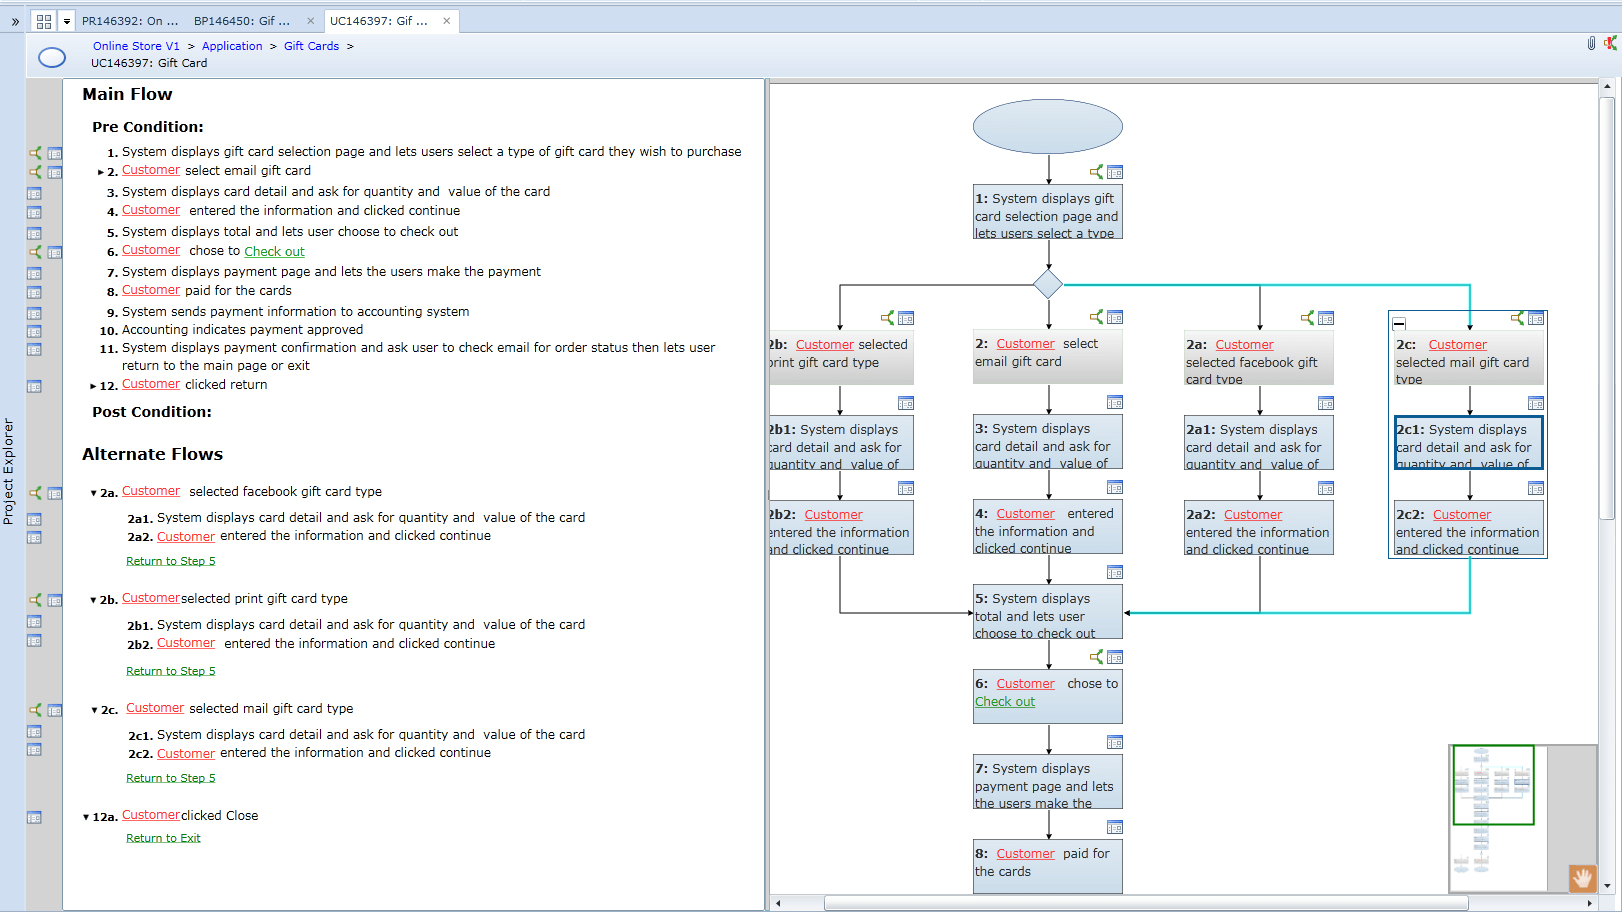Click the details icon on node 5 in diagram
1622x912 pixels.
(x=1114, y=572)
